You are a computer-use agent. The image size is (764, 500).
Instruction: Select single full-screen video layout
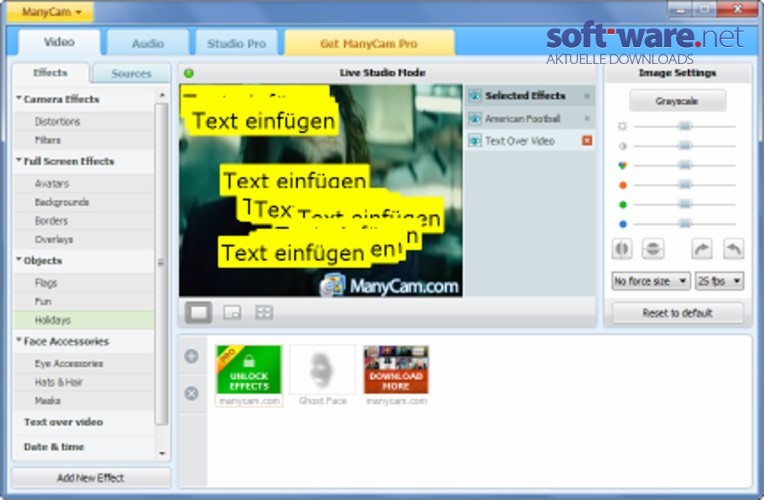198,312
